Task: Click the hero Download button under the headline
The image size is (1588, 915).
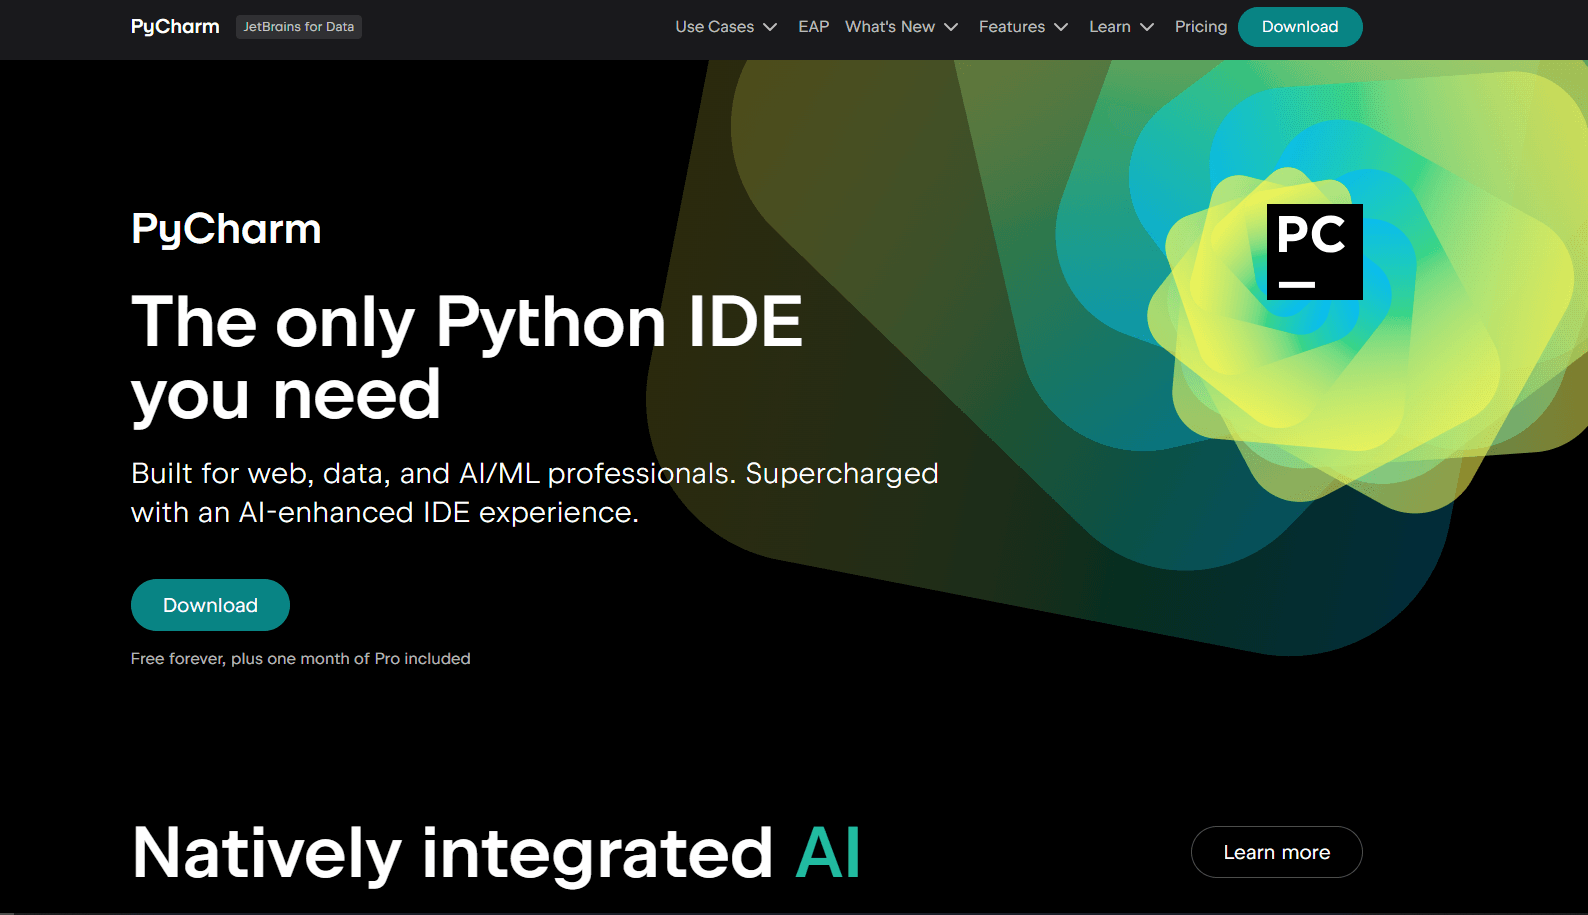Action: click(210, 605)
